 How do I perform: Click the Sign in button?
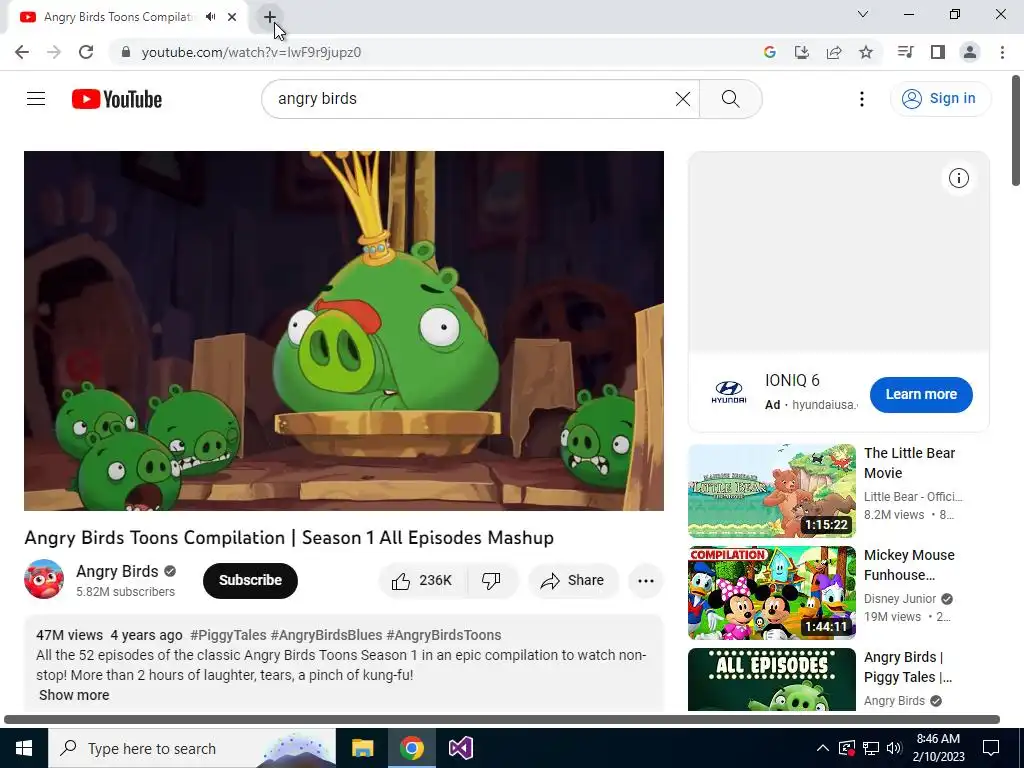pyautogui.click(x=940, y=99)
